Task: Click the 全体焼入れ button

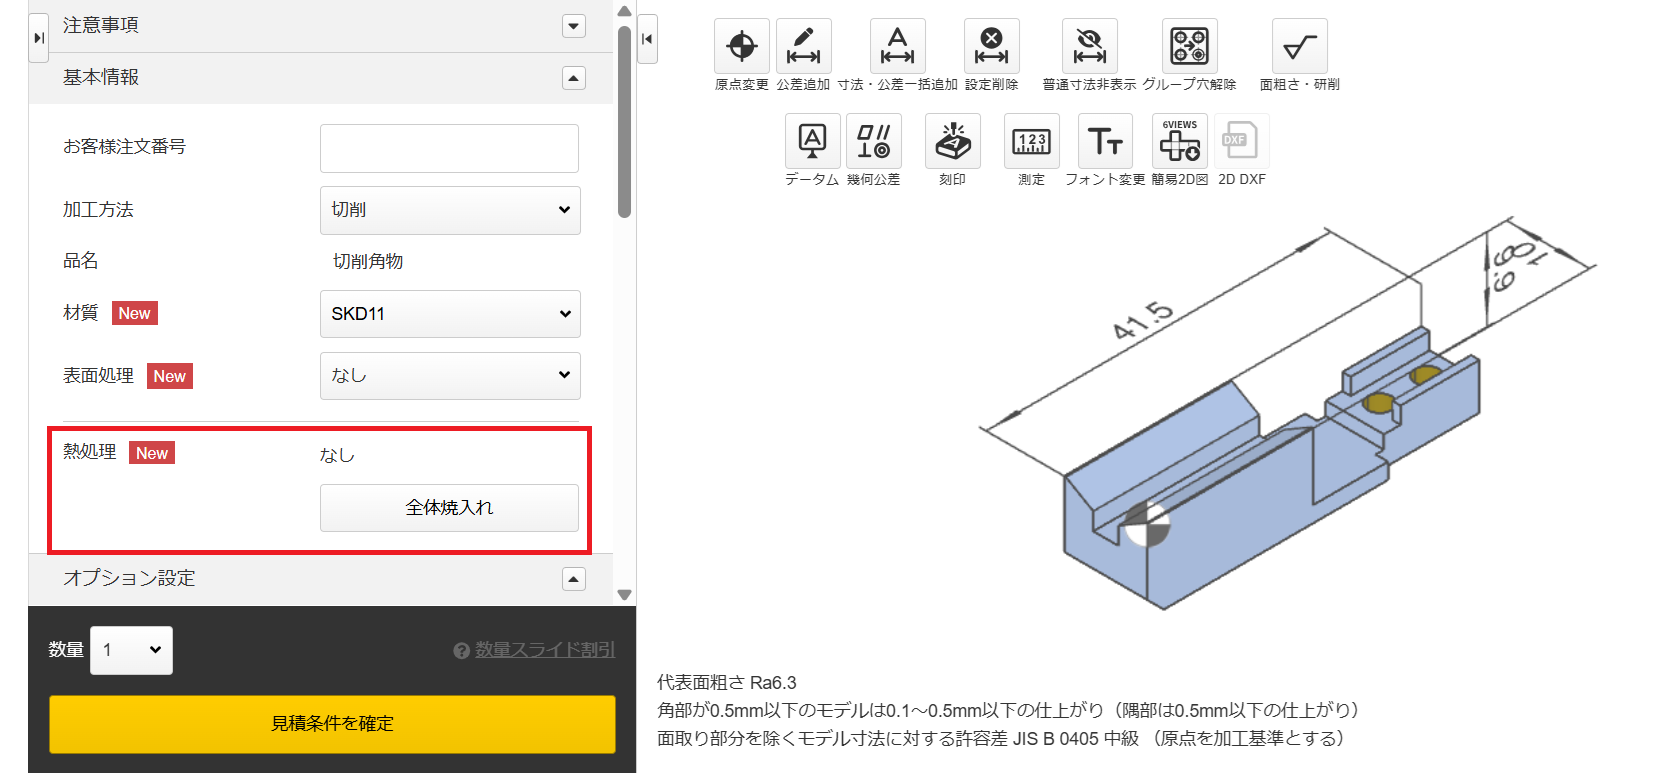Action: tap(449, 508)
